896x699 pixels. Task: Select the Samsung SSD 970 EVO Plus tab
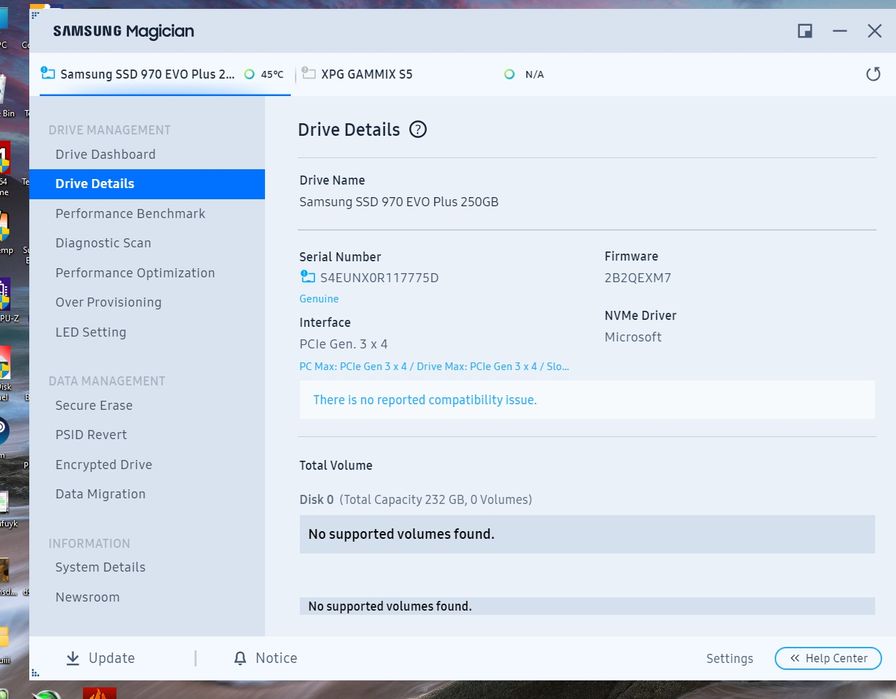pyautogui.click(x=165, y=74)
